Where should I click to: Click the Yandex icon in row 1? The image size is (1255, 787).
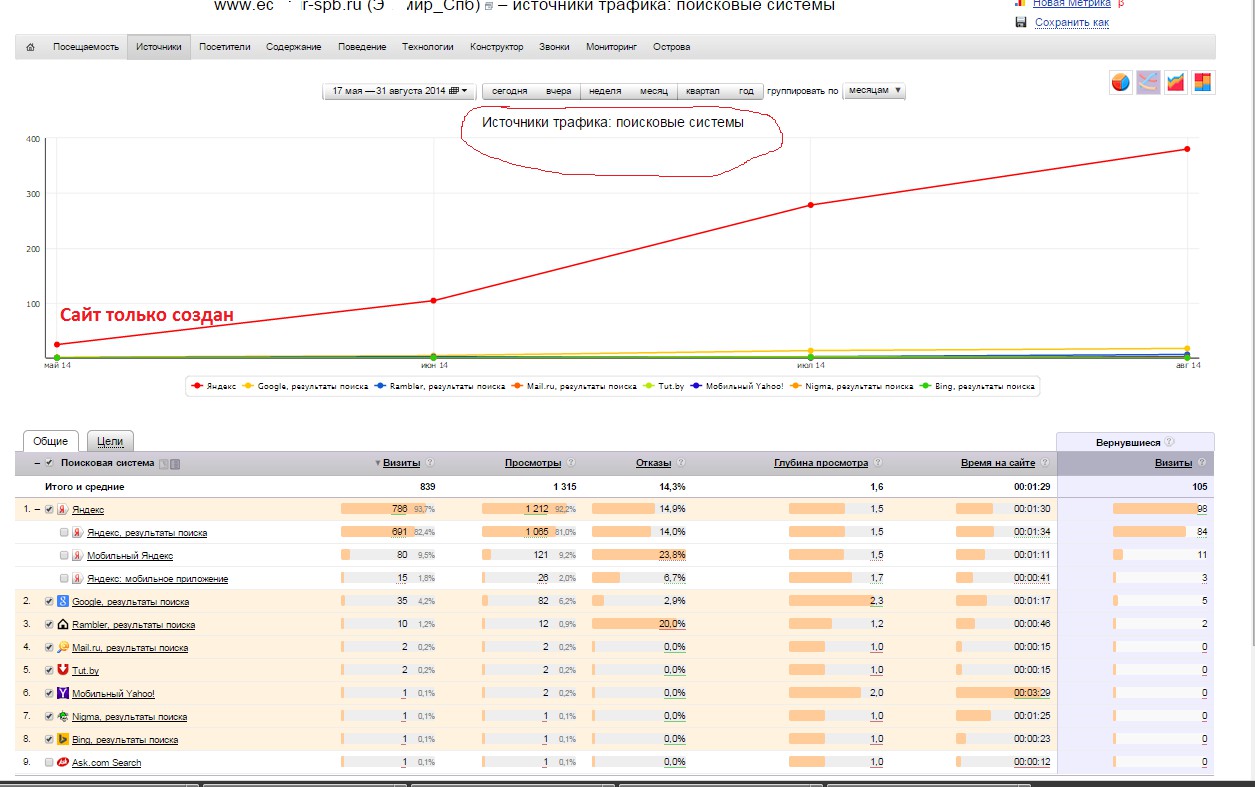63,509
